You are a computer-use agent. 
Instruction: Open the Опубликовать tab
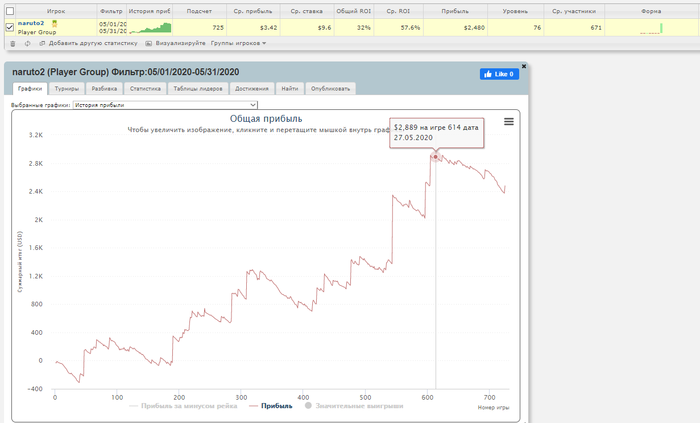330,88
